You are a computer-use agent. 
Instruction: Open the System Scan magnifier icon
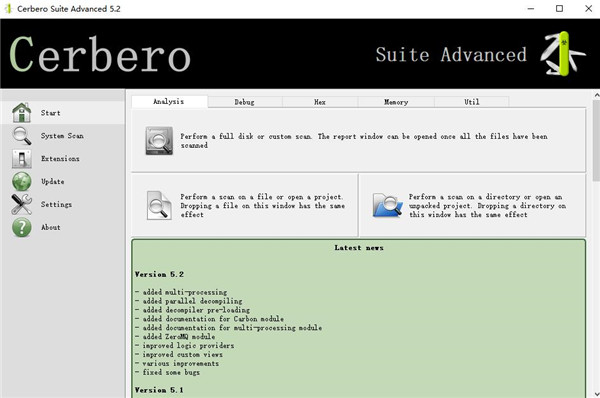pos(22,136)
